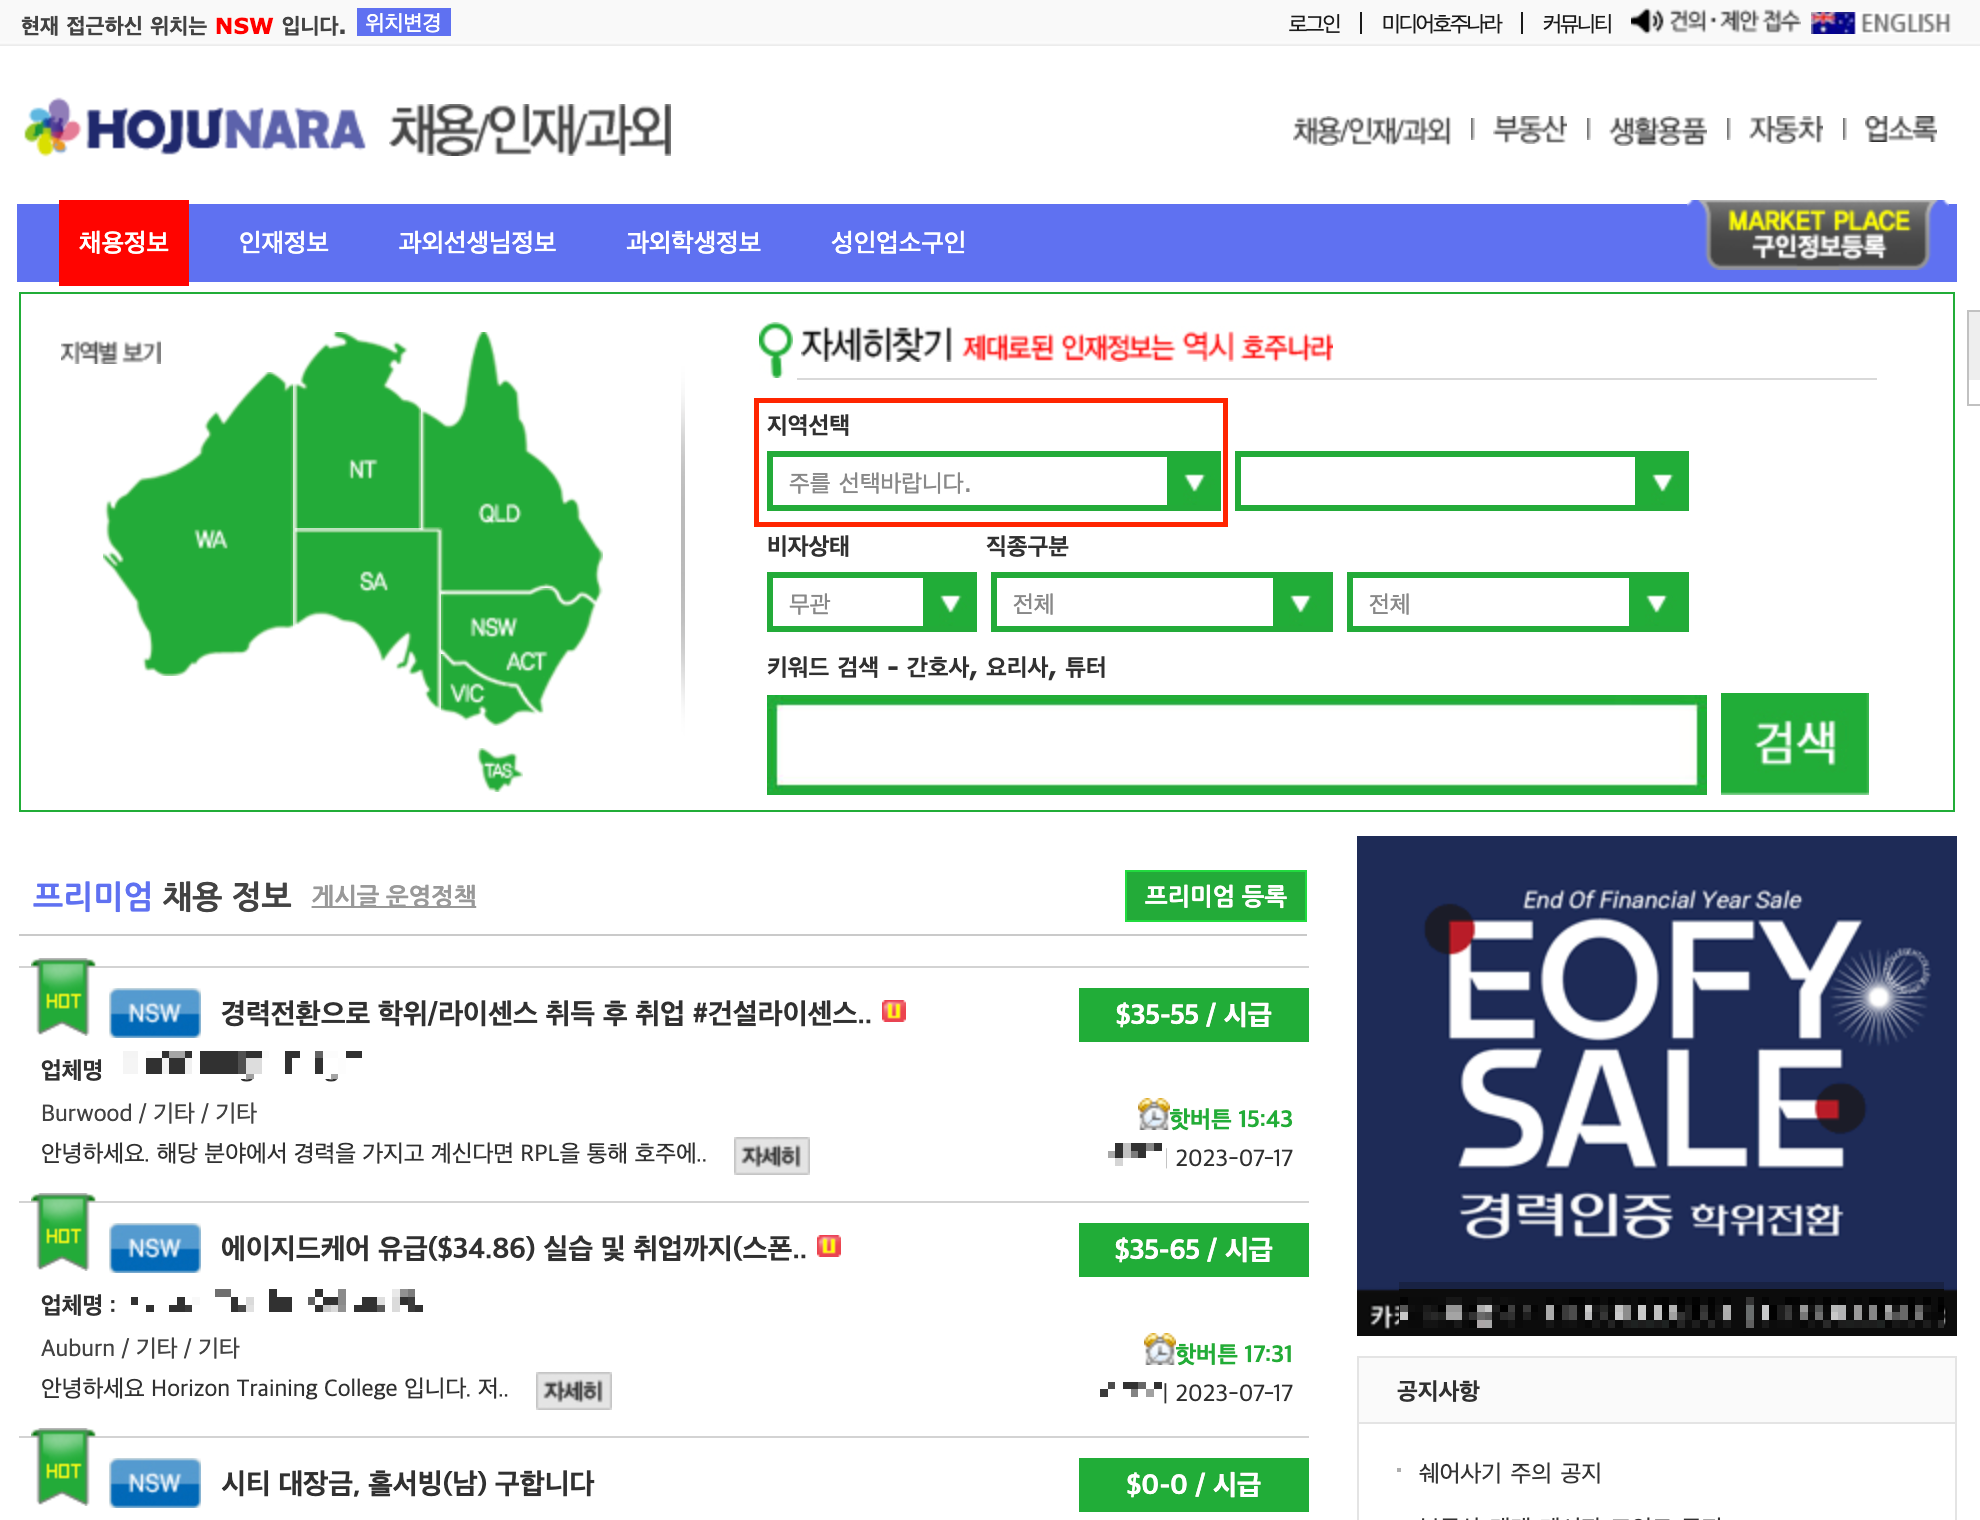1980x1520 pixels.
Task: Click HOT ribbon badge on first listing
Action: point(63,999)
